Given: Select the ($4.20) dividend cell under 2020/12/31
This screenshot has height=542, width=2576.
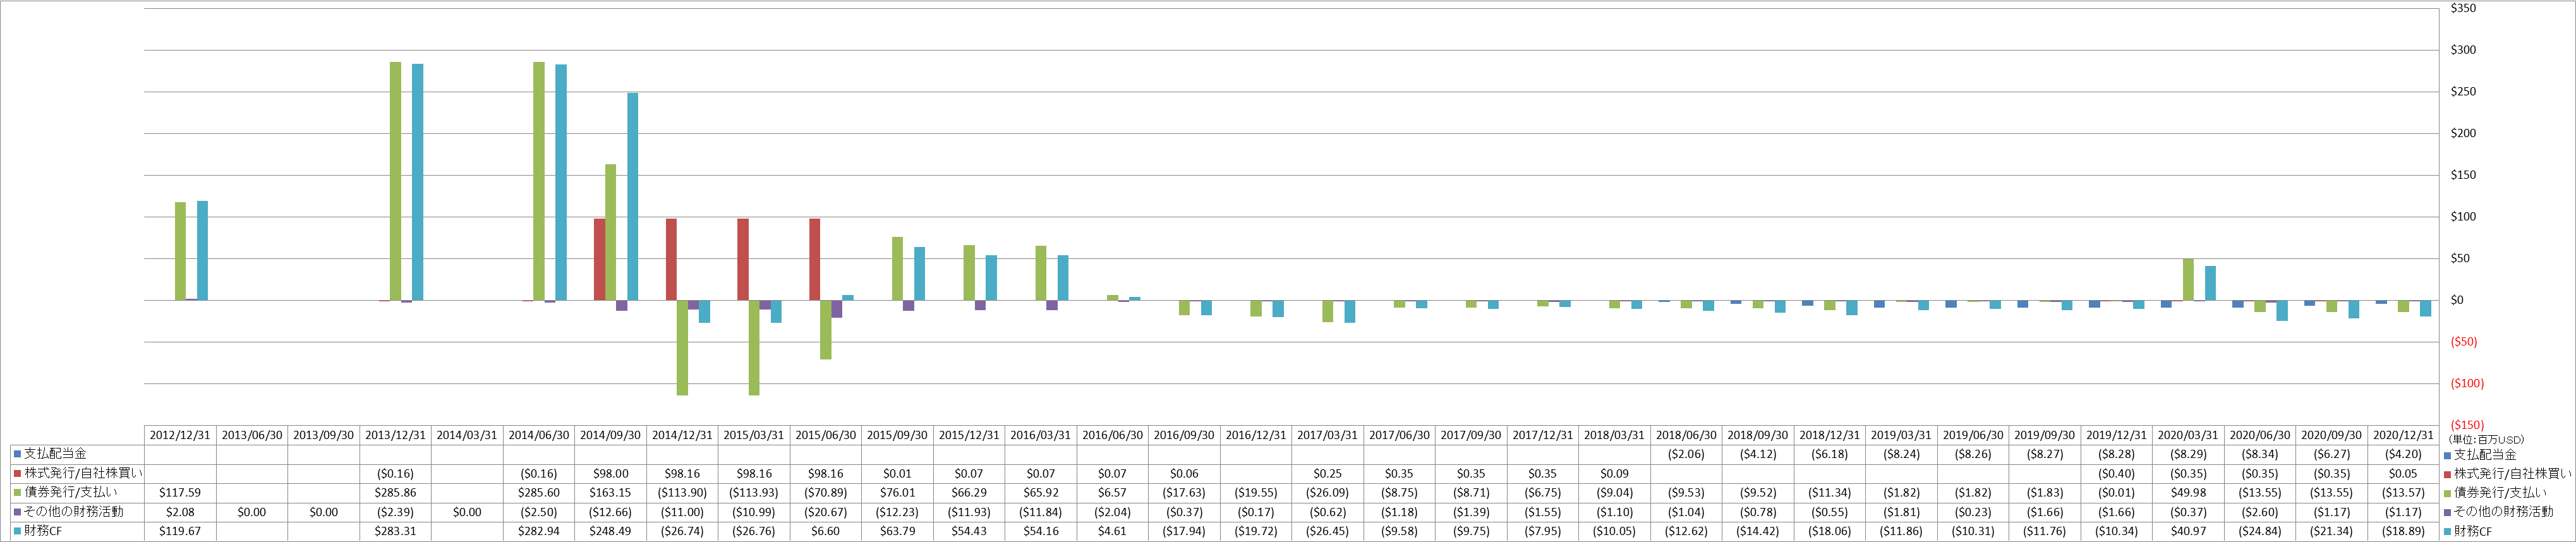Looking at the screenshot, I should (2403, 454).
